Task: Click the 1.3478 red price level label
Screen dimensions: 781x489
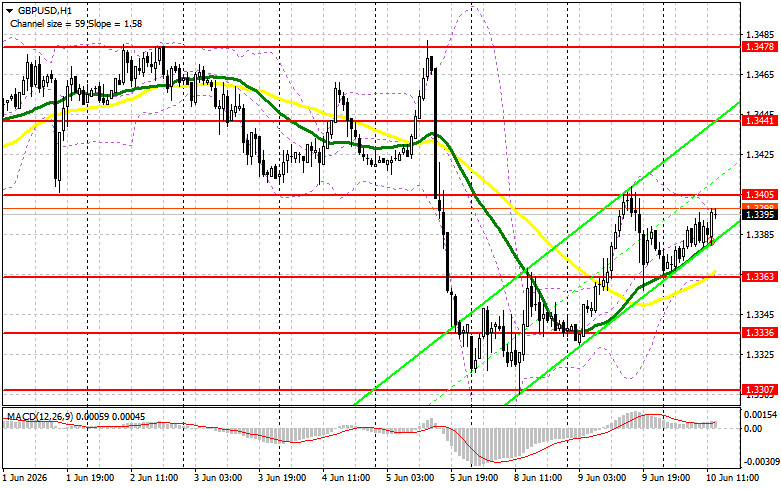Action: pos(760,47)
